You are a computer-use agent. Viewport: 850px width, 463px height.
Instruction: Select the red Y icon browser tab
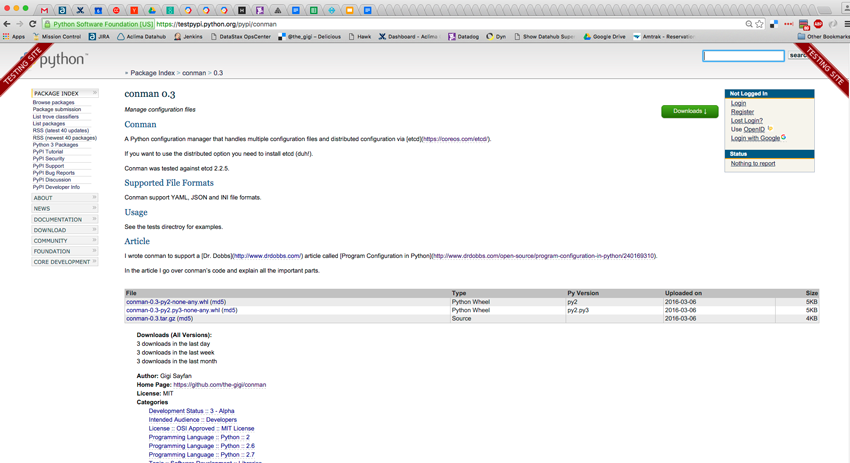pos(134,10)
